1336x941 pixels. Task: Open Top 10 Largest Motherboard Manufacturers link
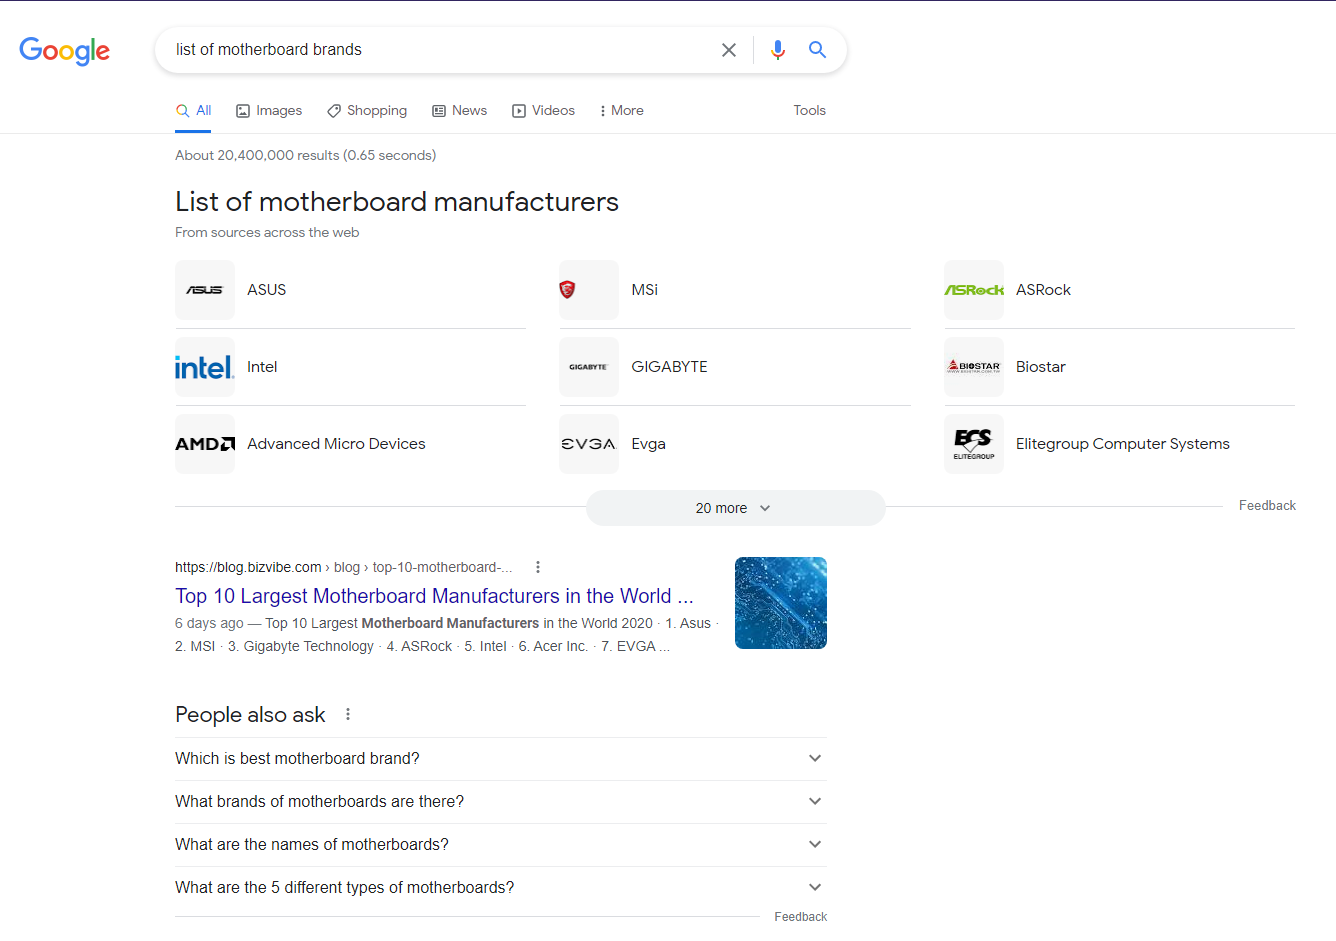(x=434, y=596)
